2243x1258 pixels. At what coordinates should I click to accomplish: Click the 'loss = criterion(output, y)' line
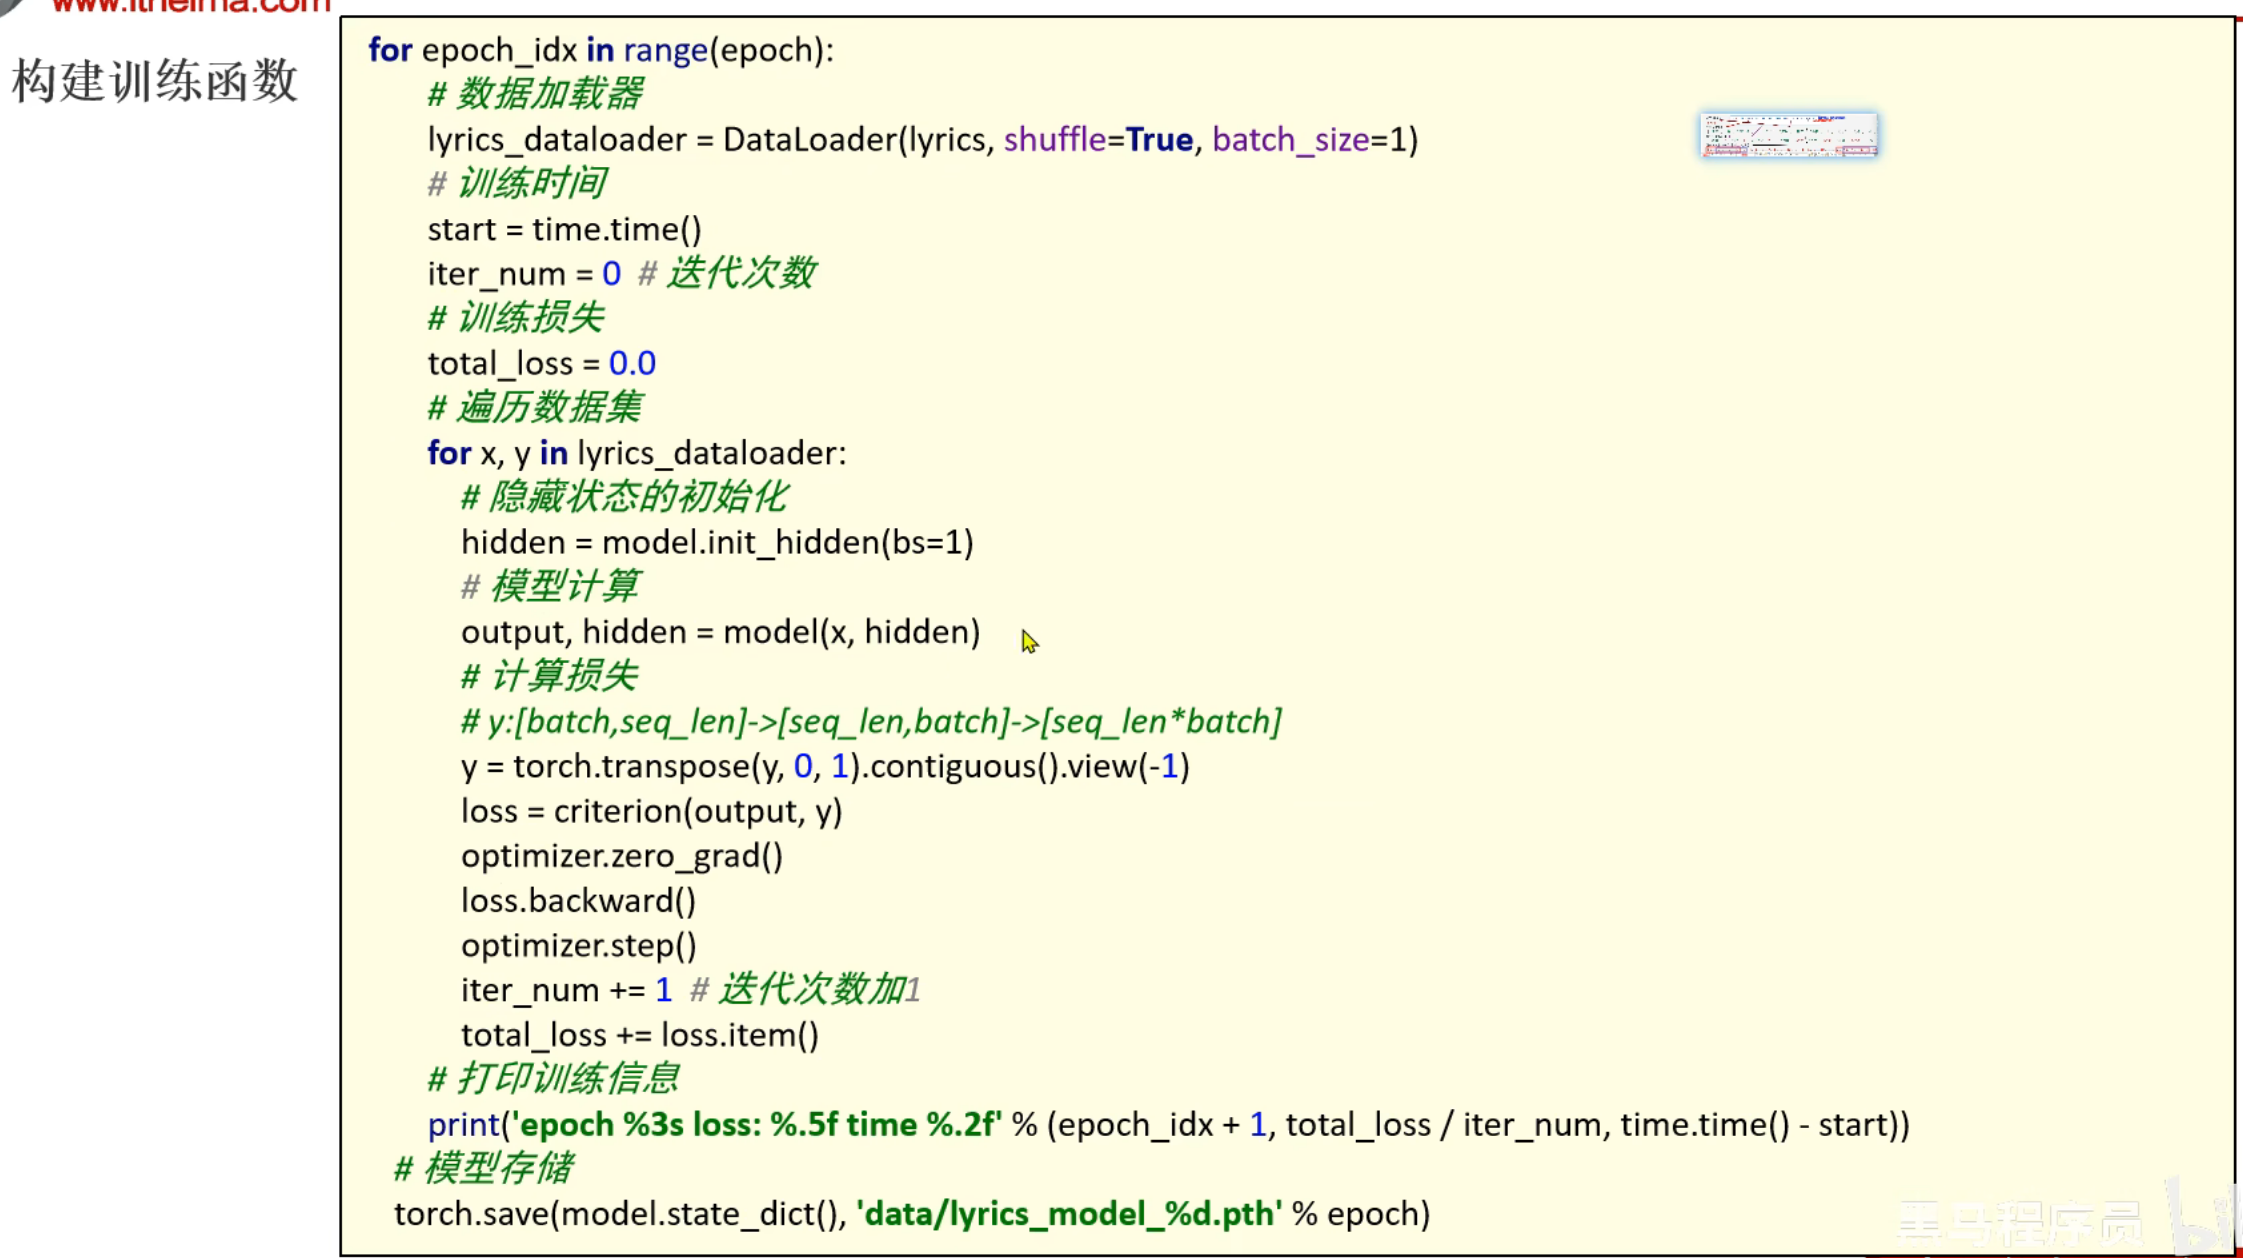pos(651,811)
